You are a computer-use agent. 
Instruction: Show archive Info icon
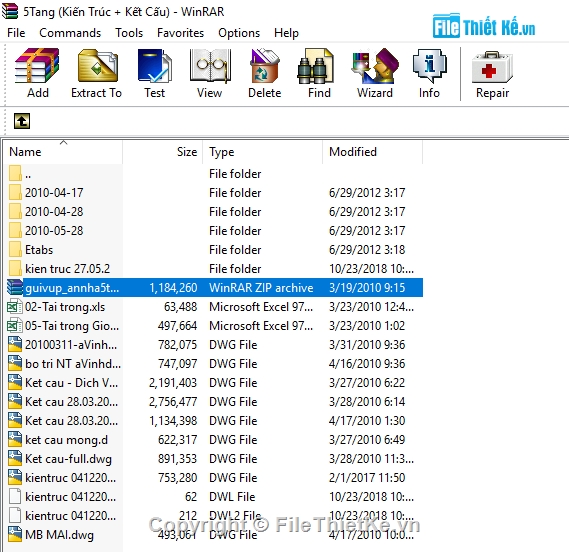click(430, 66)
